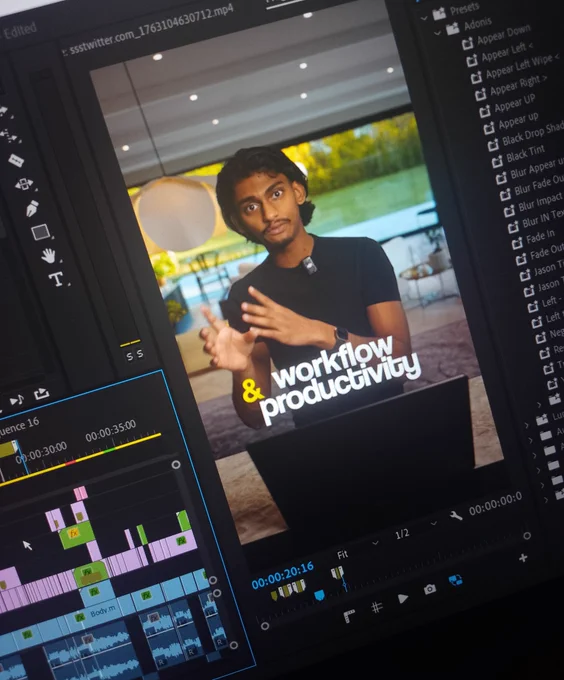Image resolution: width=564 pixels, height=680 pixels.
Task: Click the 00:00:35:00 timeline ruler mark
Action: tap(111, 430)
